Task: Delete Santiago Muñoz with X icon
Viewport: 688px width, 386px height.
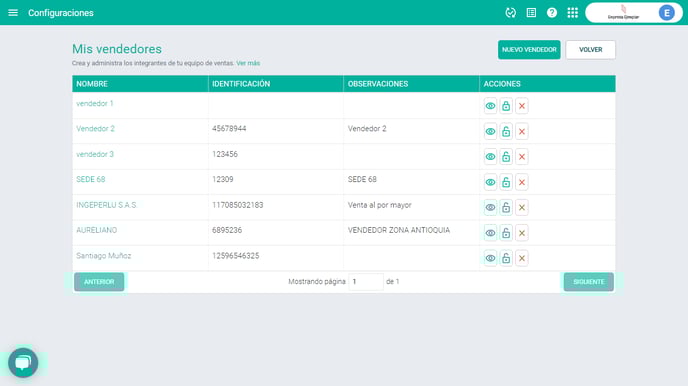Action: (x=522, y=258)
